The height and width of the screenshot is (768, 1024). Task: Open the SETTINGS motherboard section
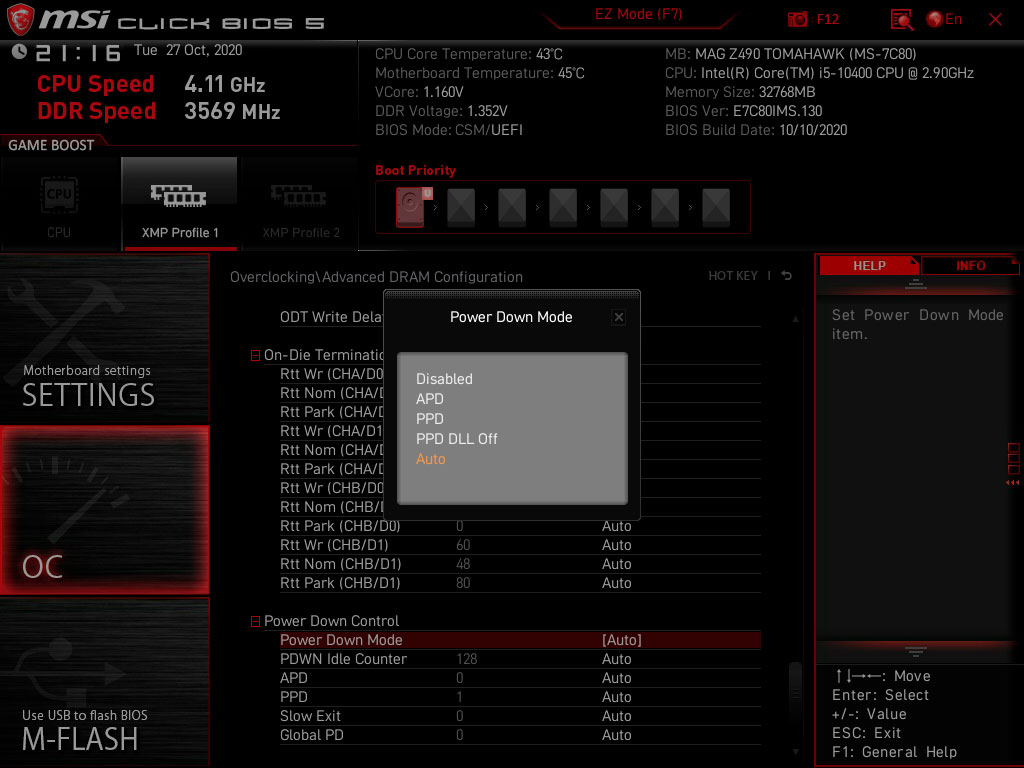(x=104, y=338)
